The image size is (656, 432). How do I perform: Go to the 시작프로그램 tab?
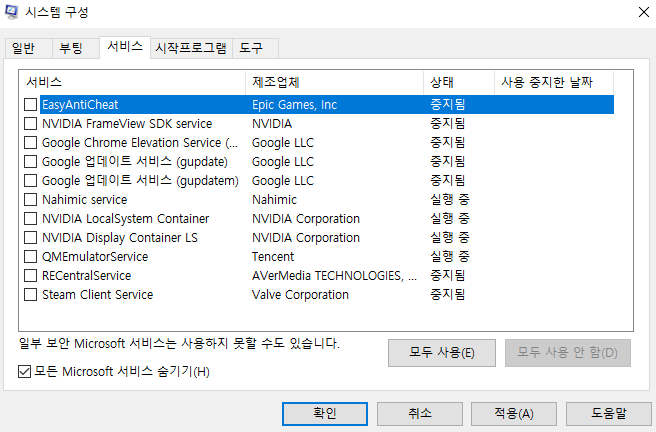coord(191,48)
